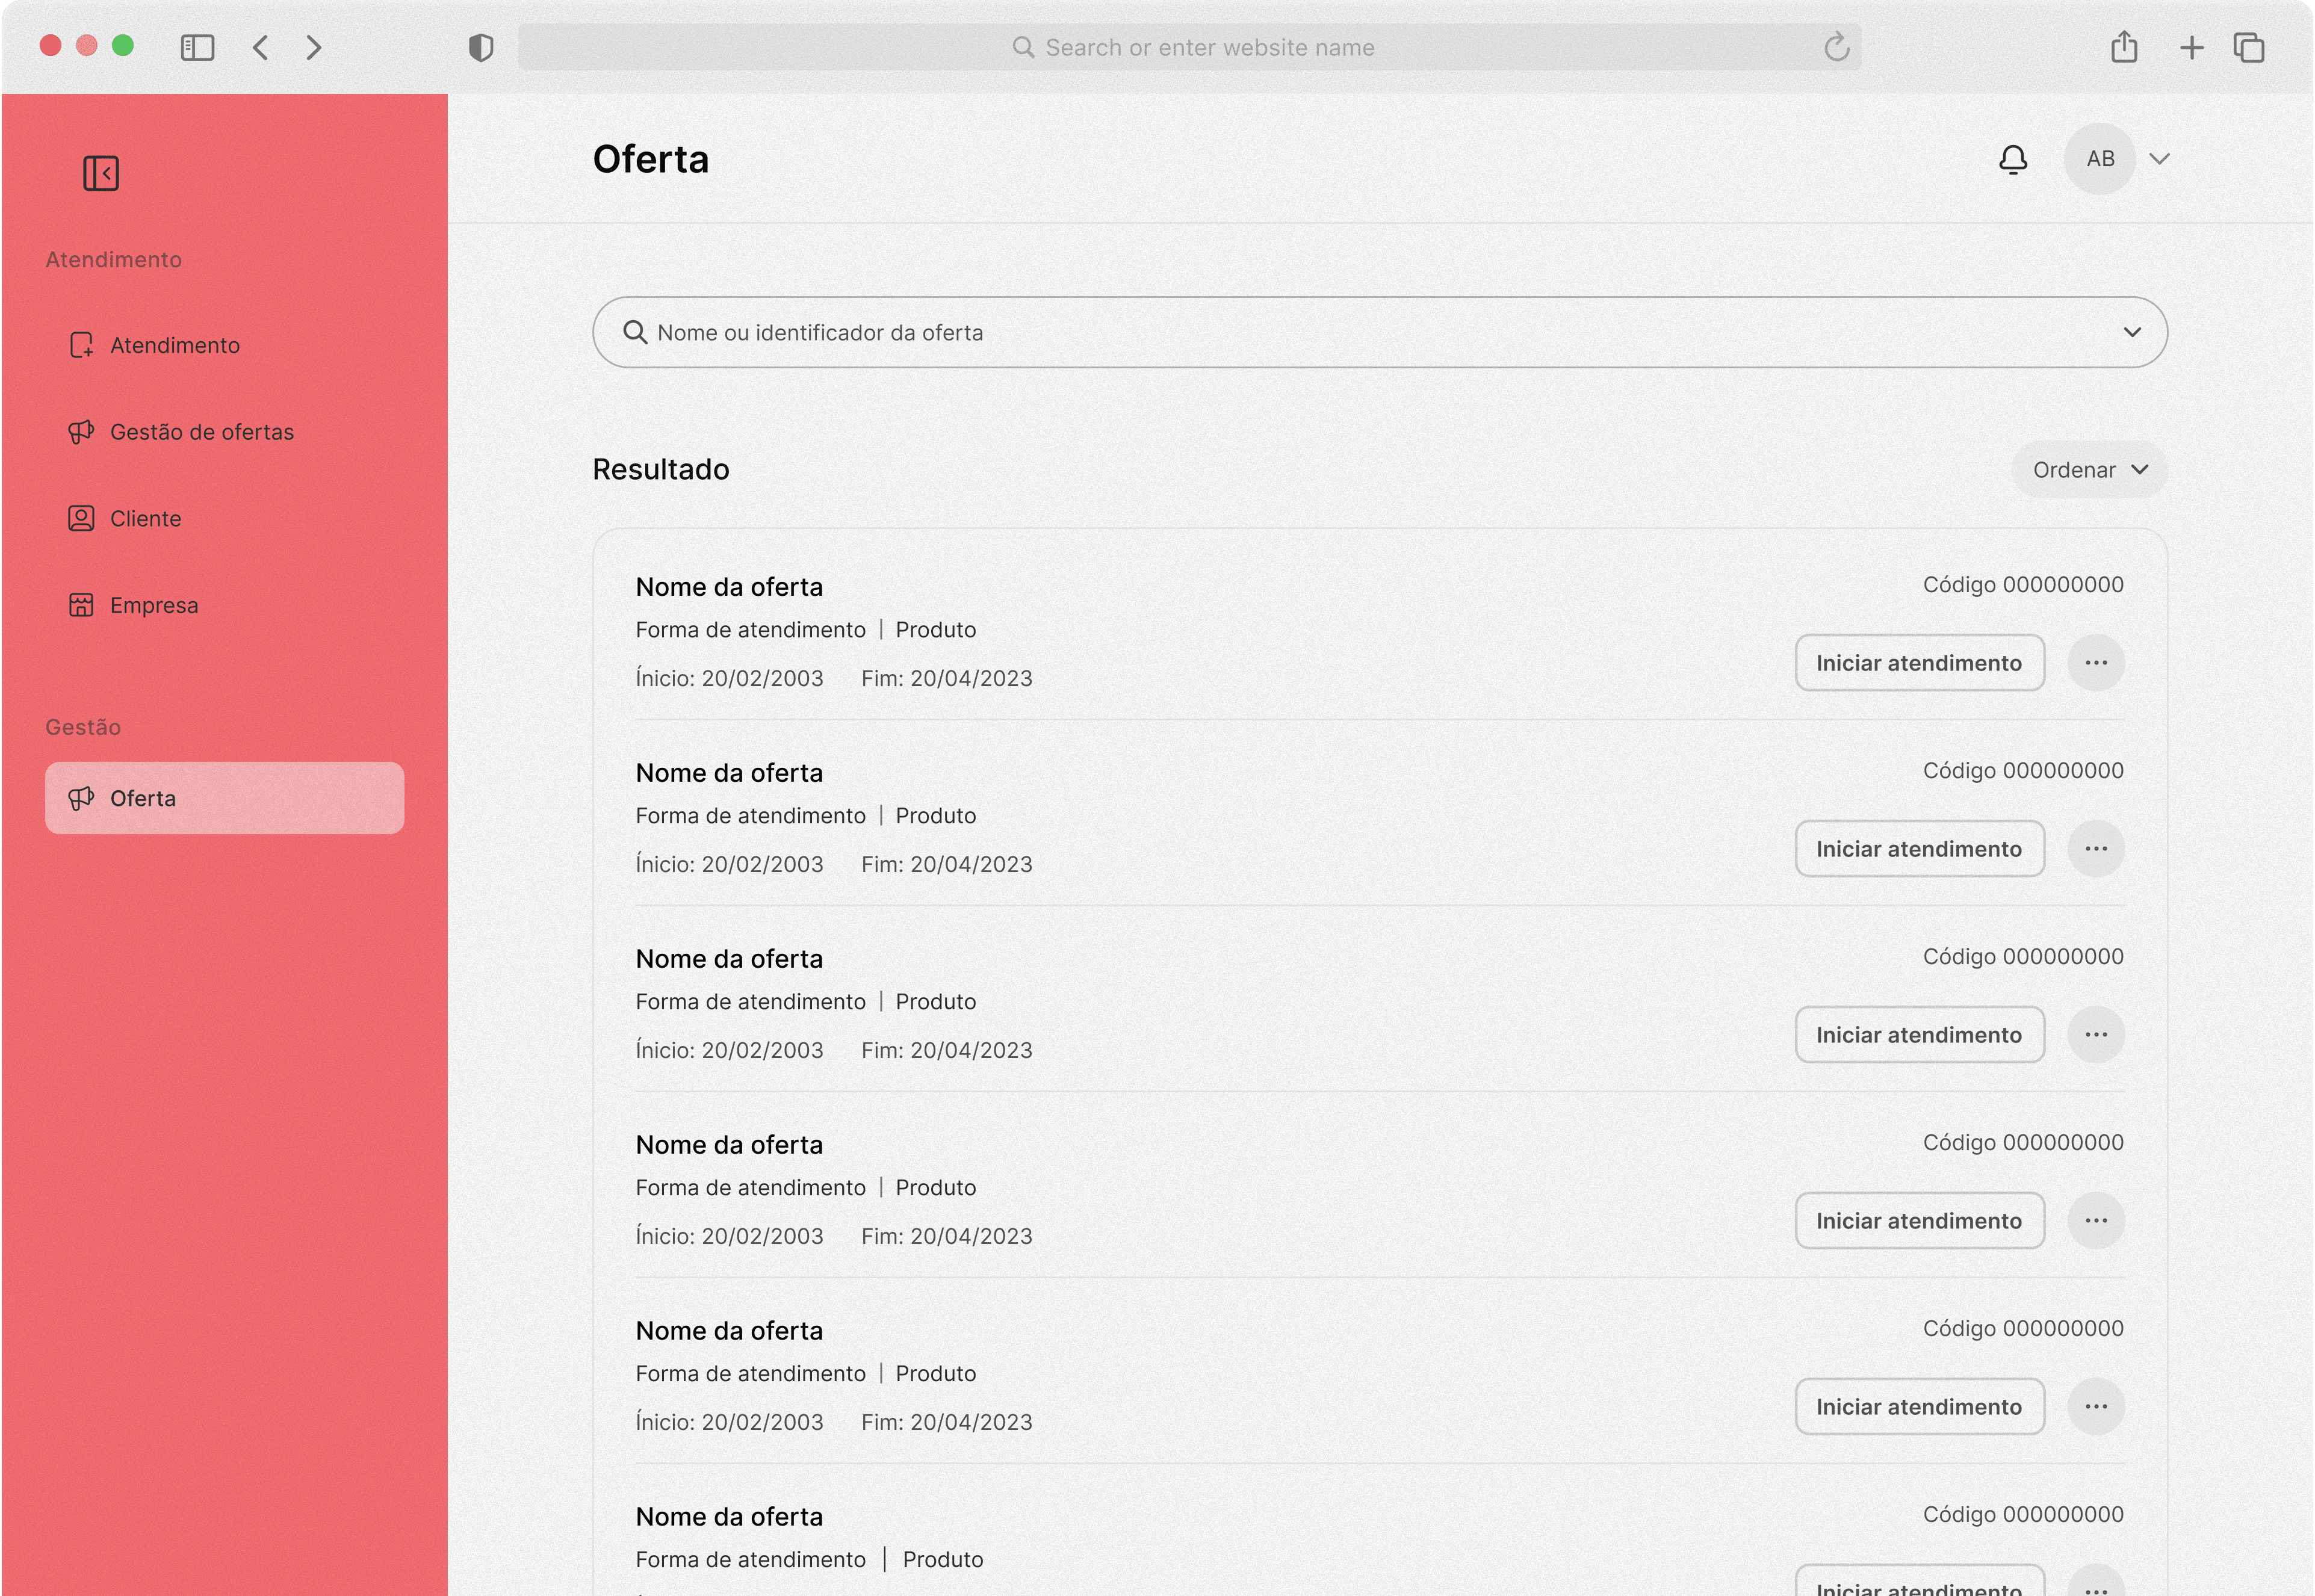
Task: Select Empresa in the sidebar
Action: click(153, 606)
